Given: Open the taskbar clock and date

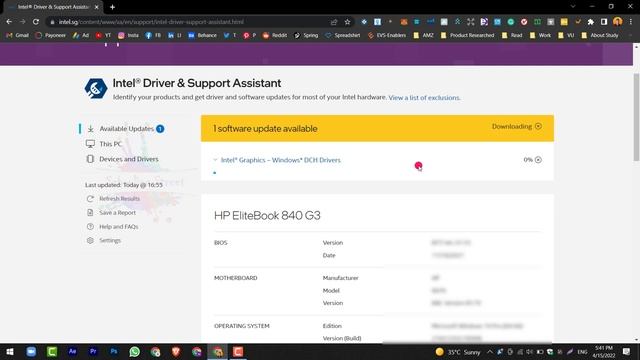Looking at the screenshot, I should pos(604,351).
